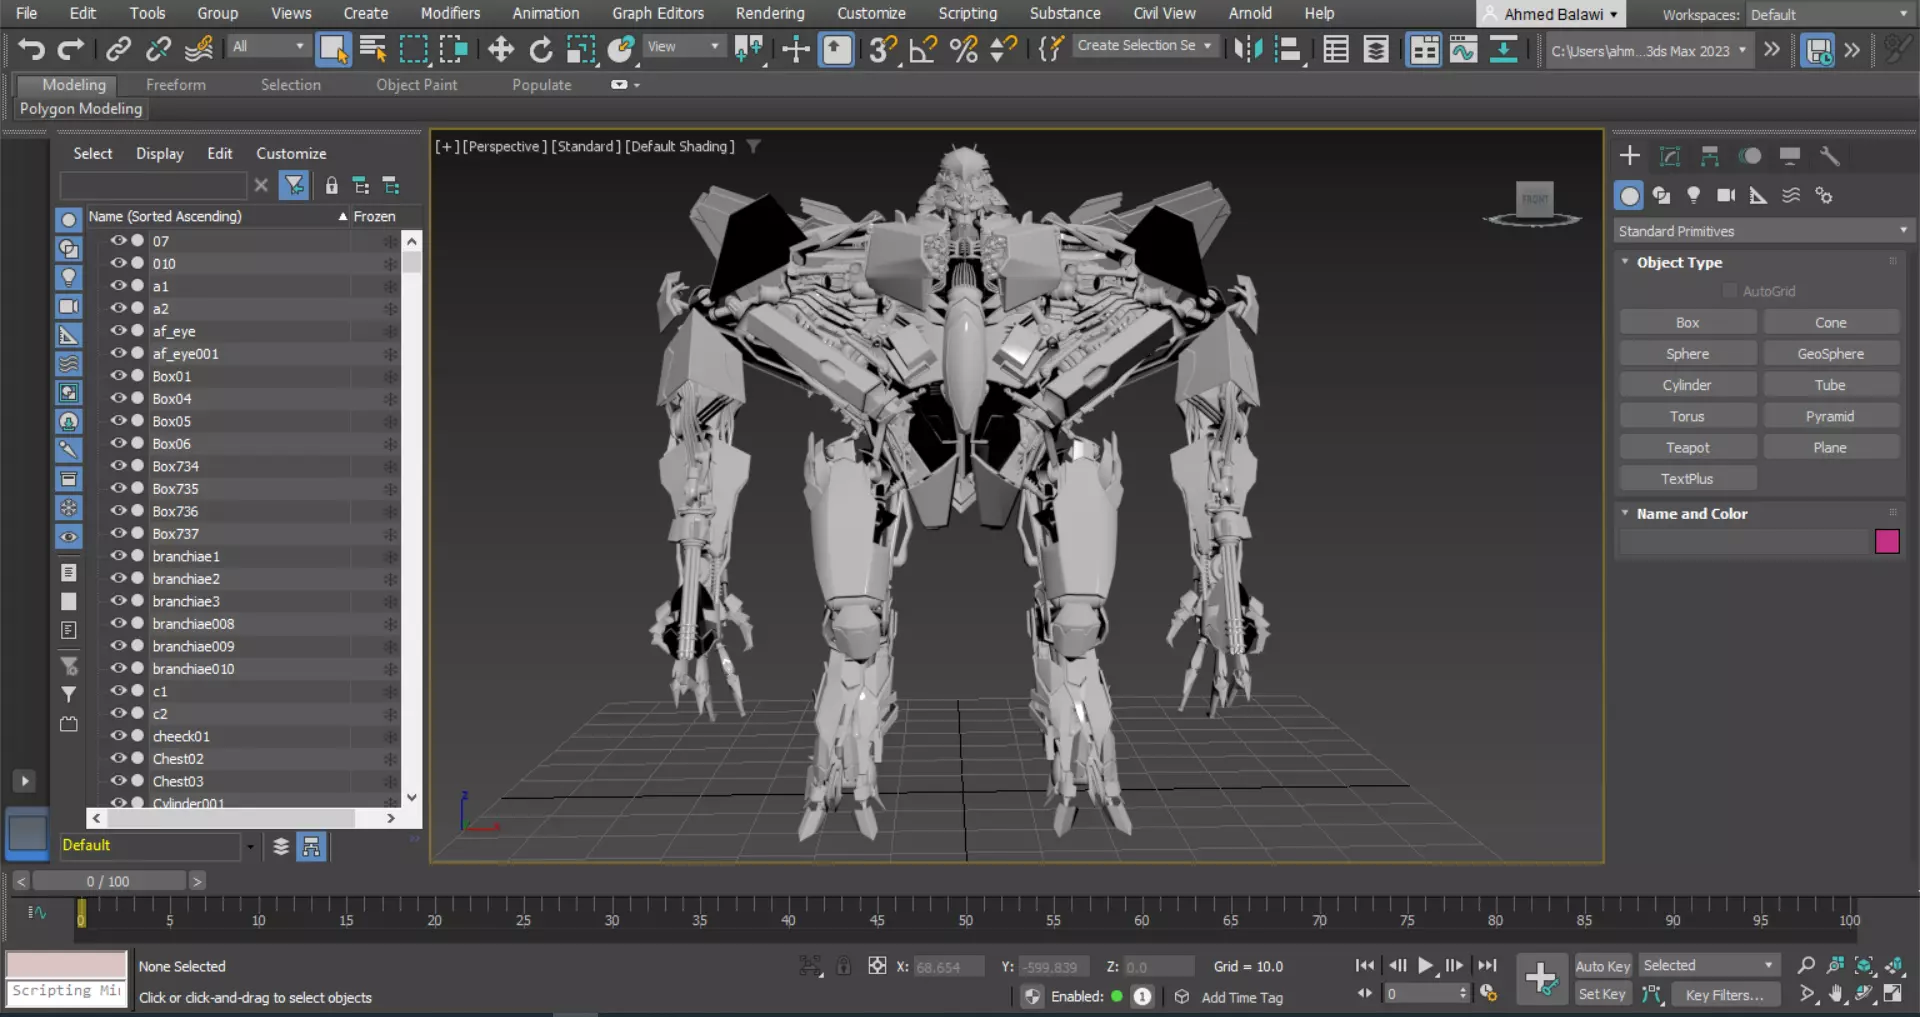Click the Play Animation button

1425,965
